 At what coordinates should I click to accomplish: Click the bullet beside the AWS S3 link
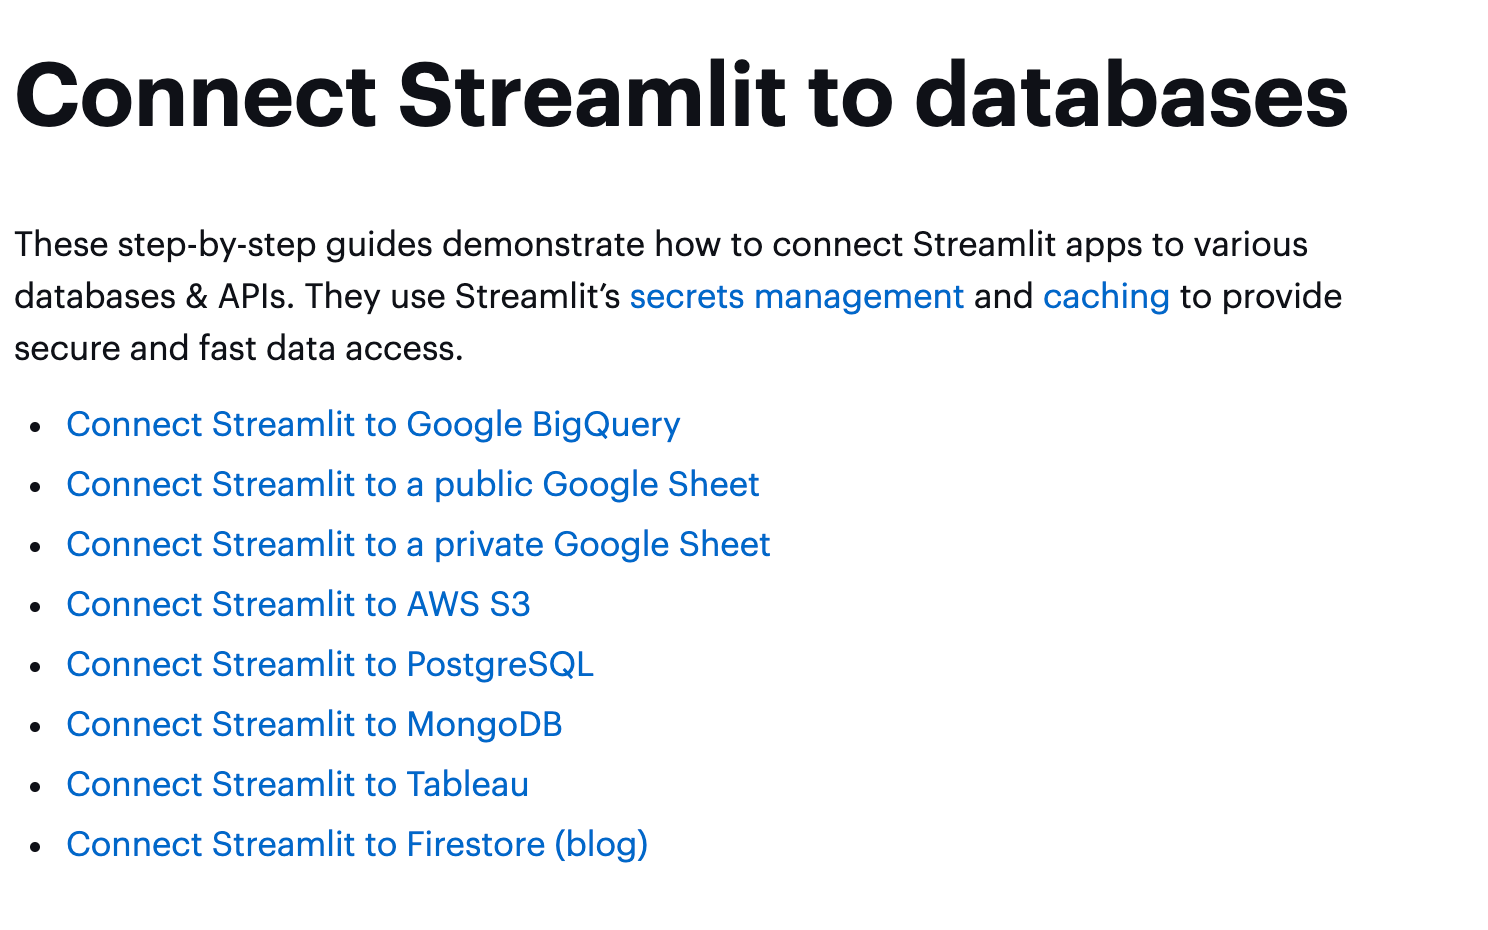(x=36, y=607)
